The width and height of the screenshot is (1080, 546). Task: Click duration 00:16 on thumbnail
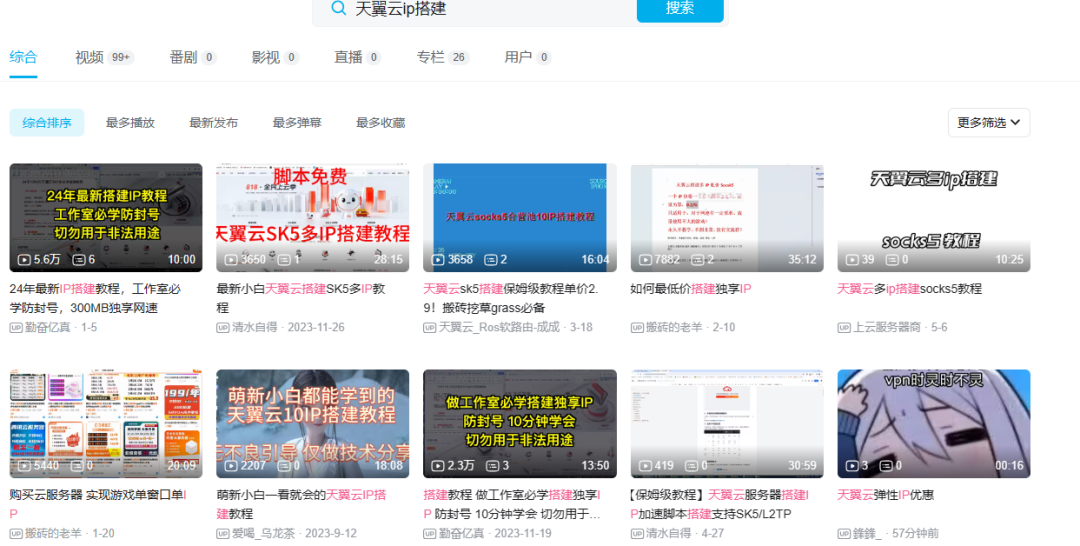pos(1009,465)
